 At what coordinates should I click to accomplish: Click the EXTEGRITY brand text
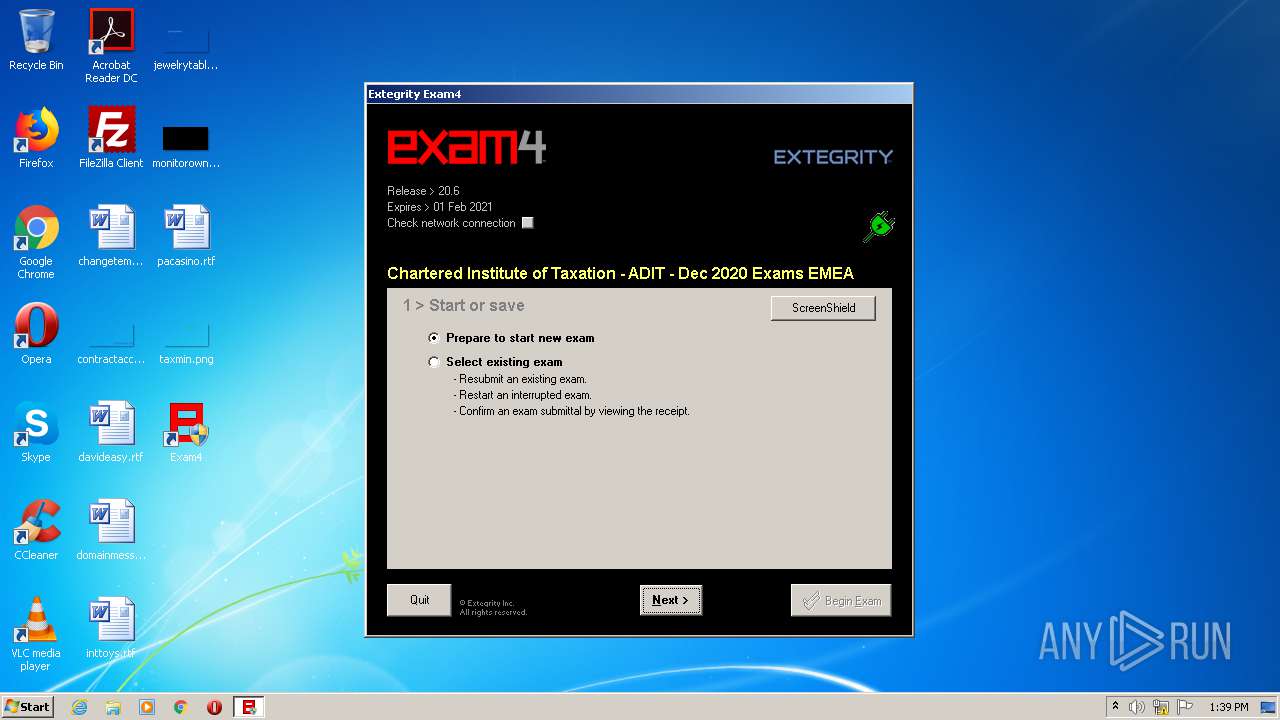[x=833, y=157]
